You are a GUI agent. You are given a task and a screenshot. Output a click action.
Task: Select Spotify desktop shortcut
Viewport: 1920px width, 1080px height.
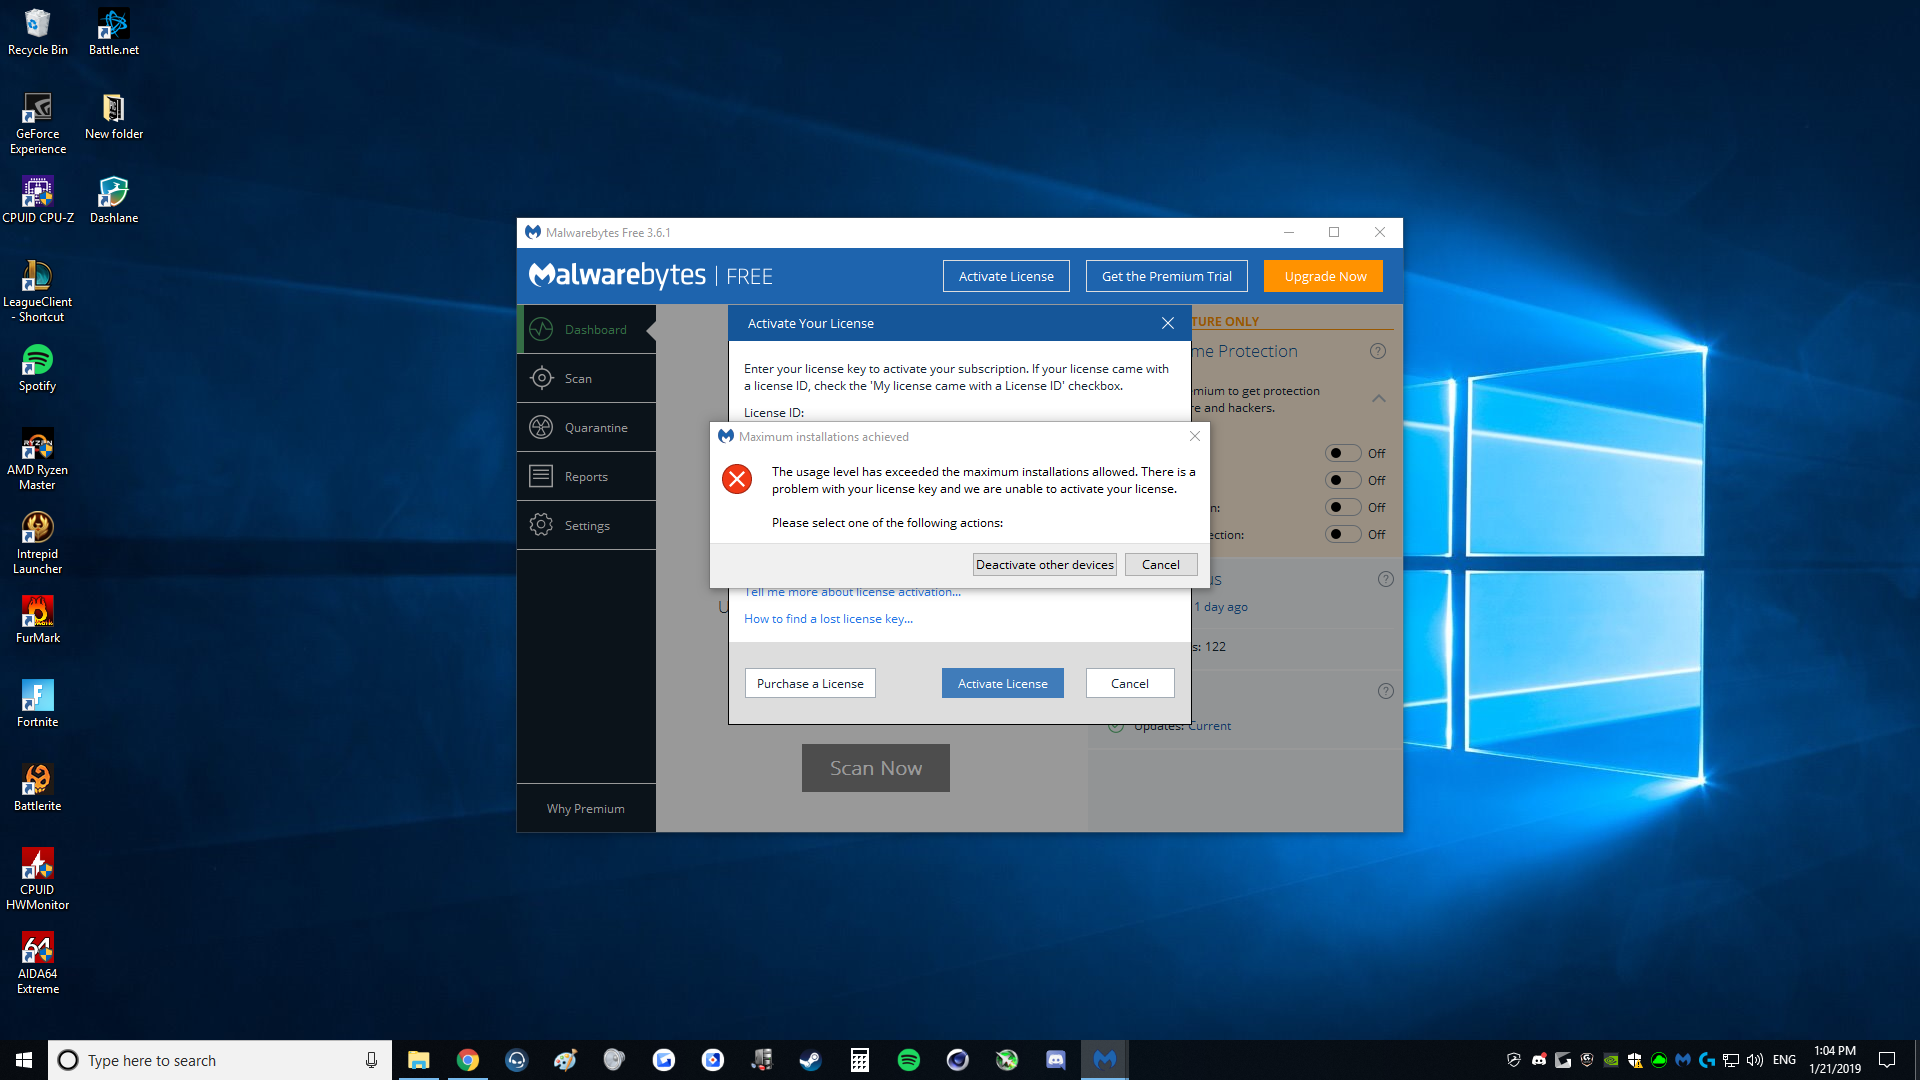pyautogui.click(x=38, y=368)
